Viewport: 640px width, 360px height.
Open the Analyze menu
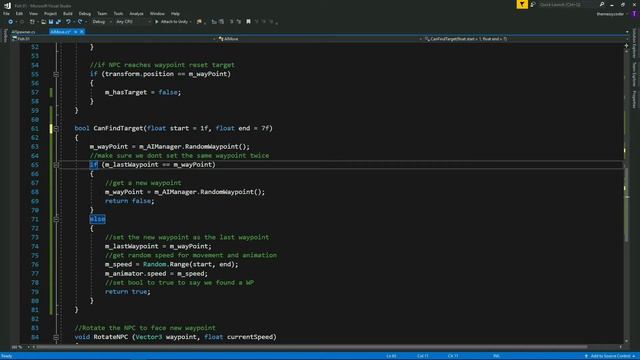(x=136, y=13)
